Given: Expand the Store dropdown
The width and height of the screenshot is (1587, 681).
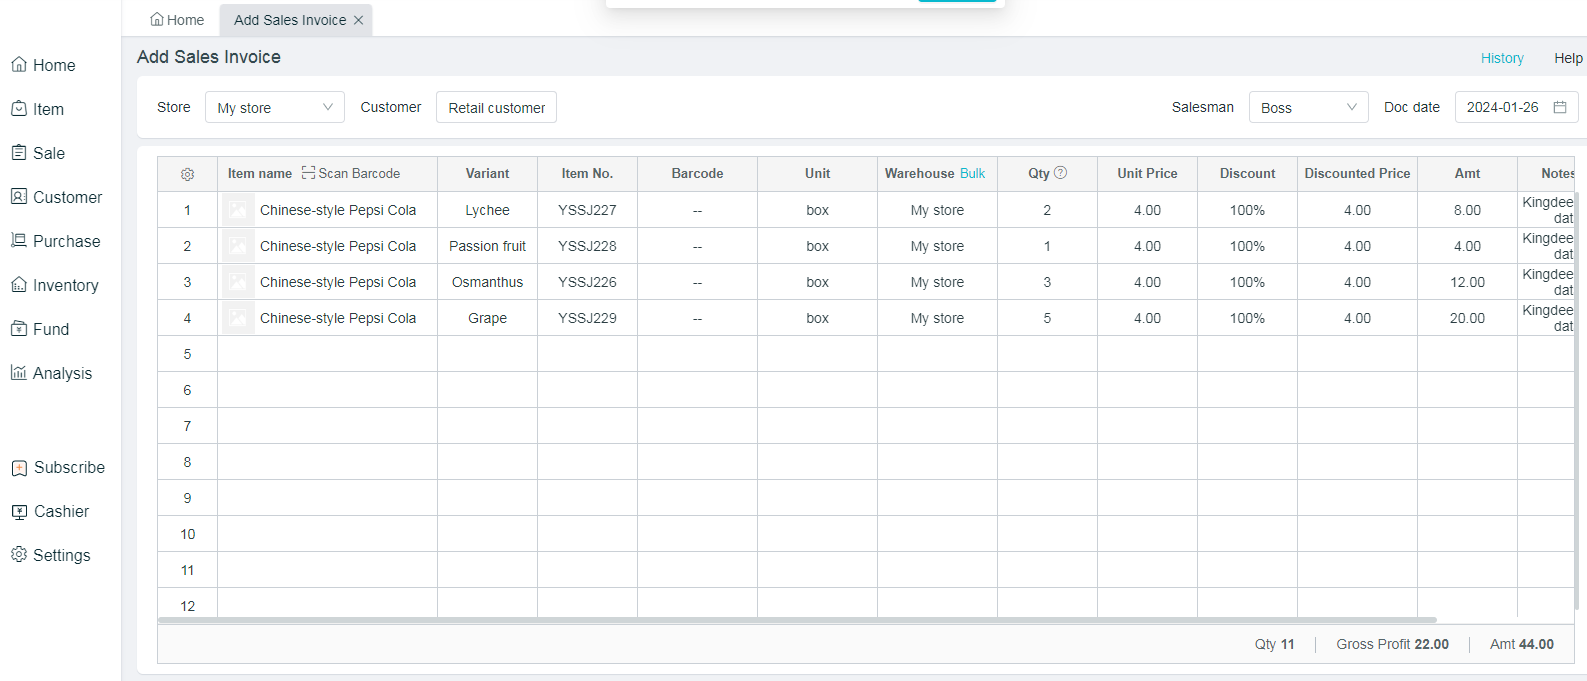Looking at the screenshot, I should pos(274,107).
